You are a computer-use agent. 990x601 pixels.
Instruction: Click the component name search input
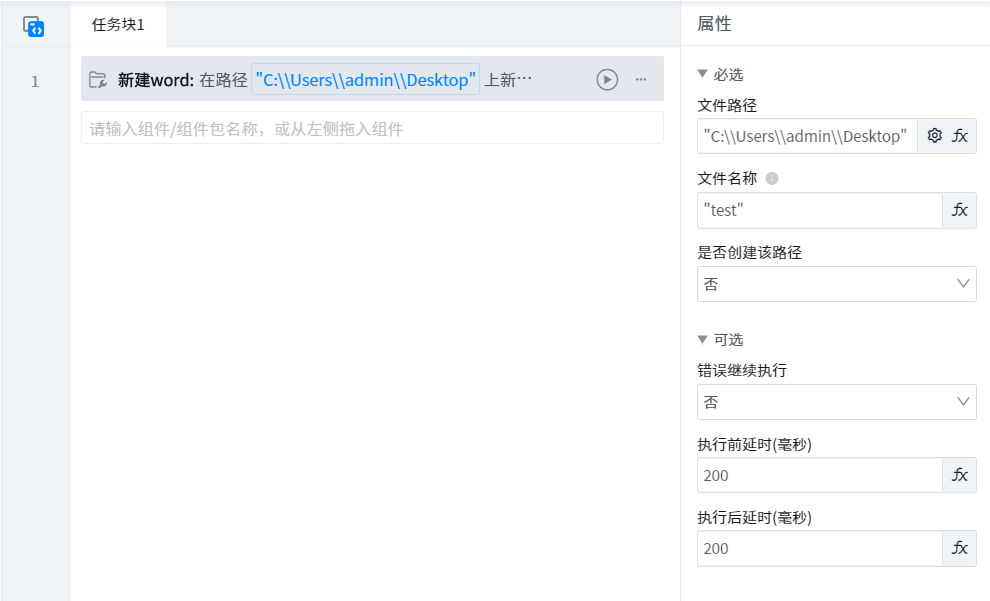(371, 128)
